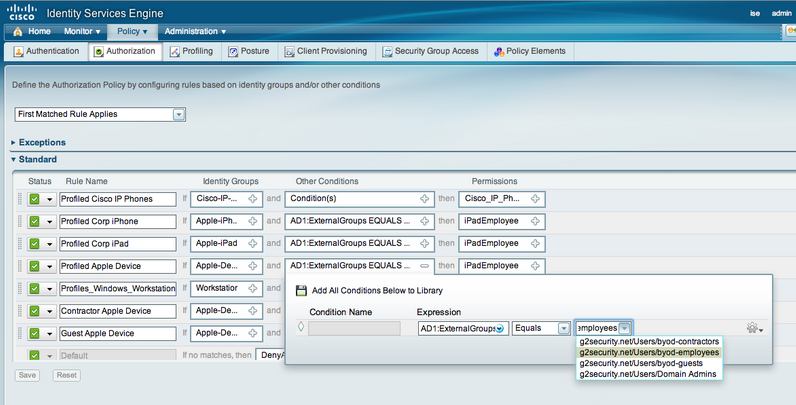The width and height of the screenshot is (796, 405).
Task: Switch to the Policy Elements tab
Action: click(x=530, y=51)
